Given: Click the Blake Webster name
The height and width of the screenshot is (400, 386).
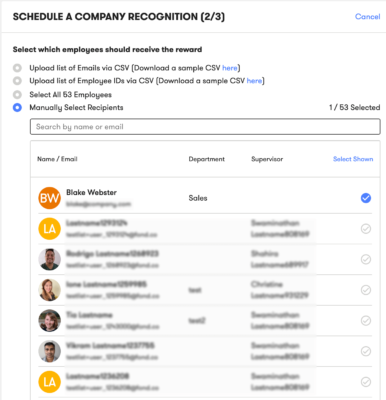Looking at the screenshot, I should (x=91, y=192).
